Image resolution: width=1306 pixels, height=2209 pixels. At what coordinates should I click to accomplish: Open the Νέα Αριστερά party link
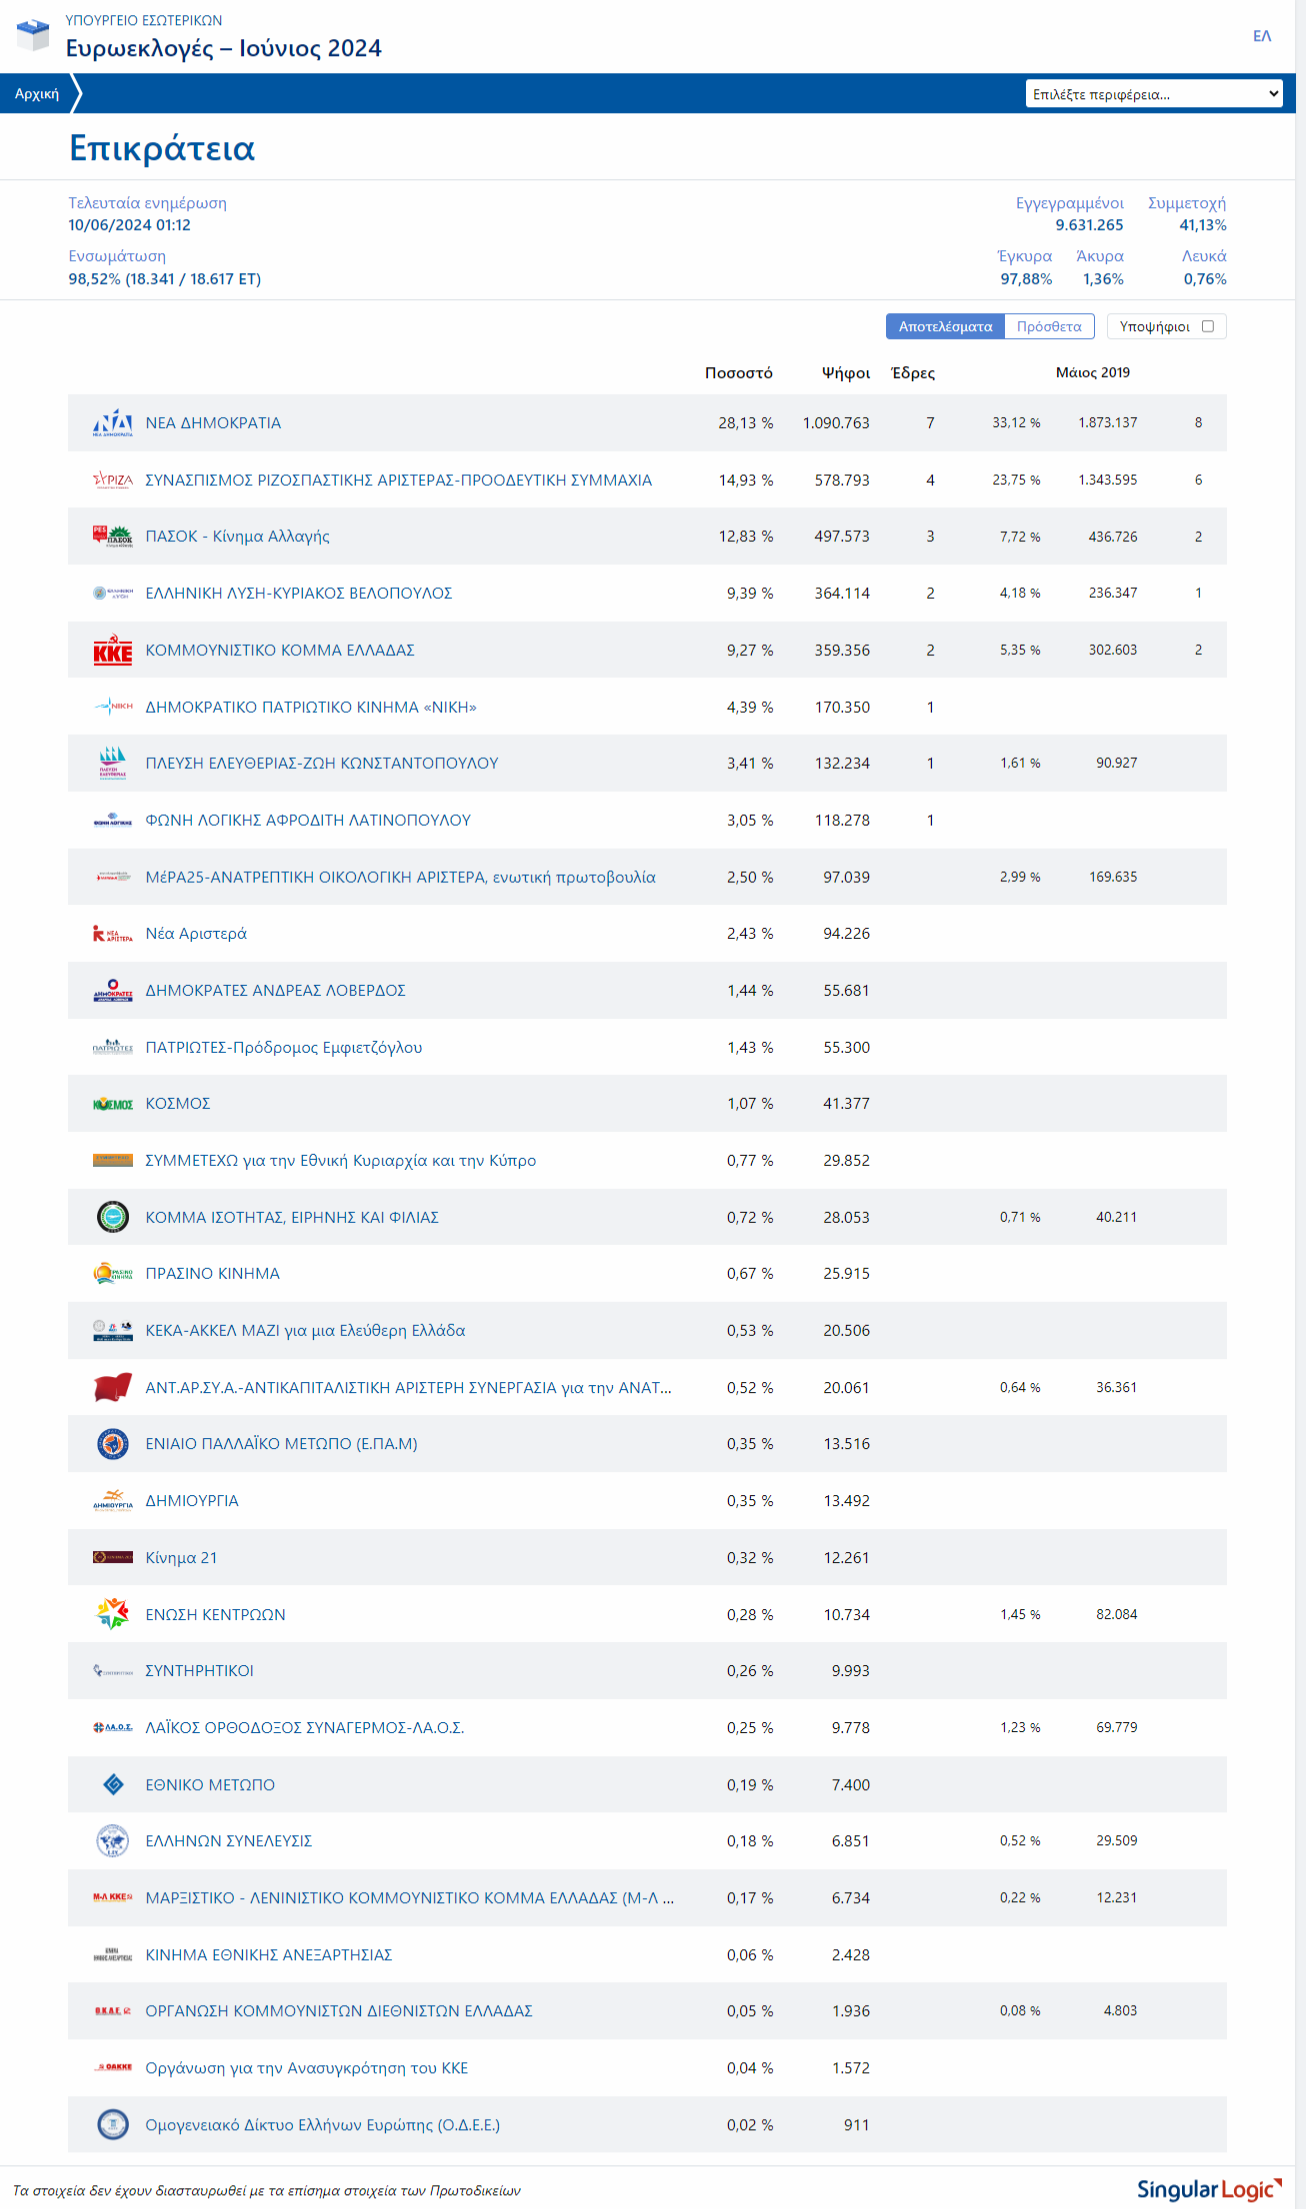196,933
